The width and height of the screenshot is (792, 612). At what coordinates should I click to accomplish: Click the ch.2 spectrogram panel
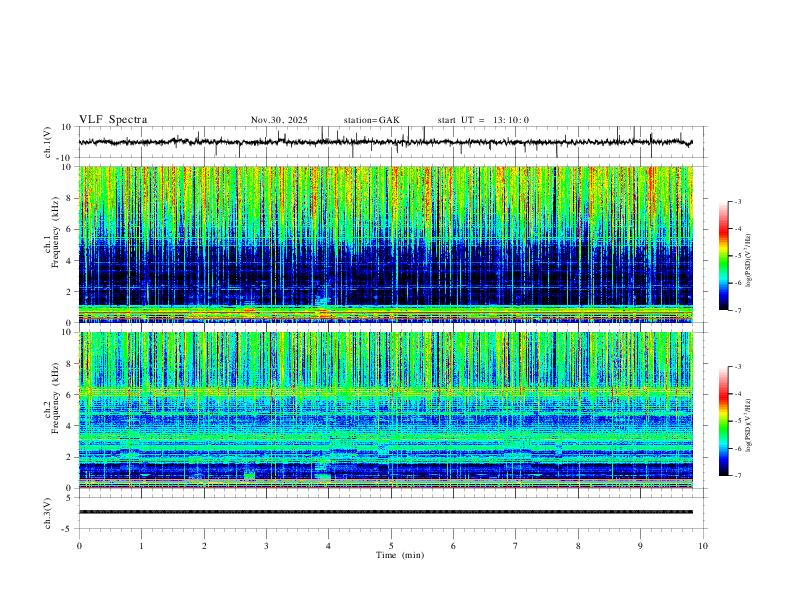coord(385,410)
